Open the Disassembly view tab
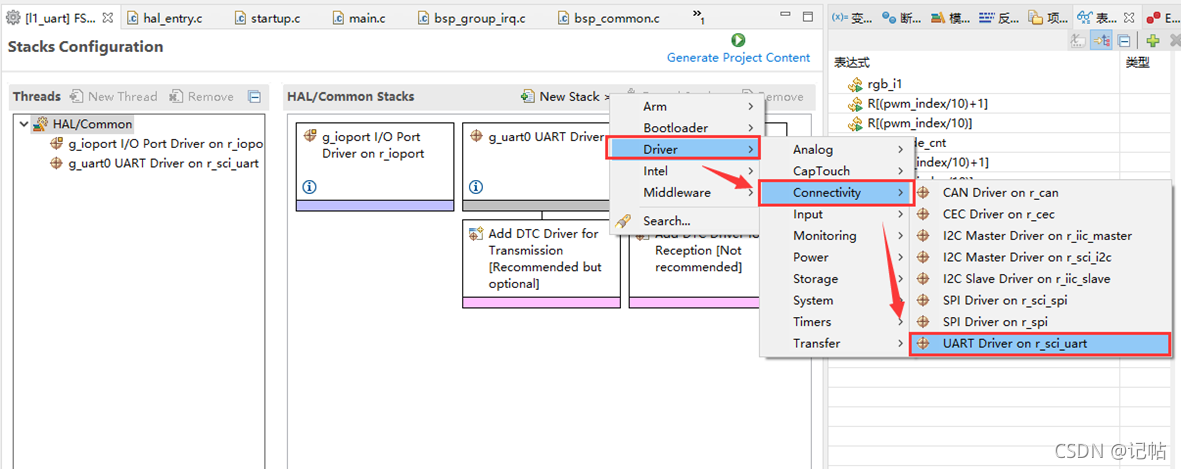 999,17
